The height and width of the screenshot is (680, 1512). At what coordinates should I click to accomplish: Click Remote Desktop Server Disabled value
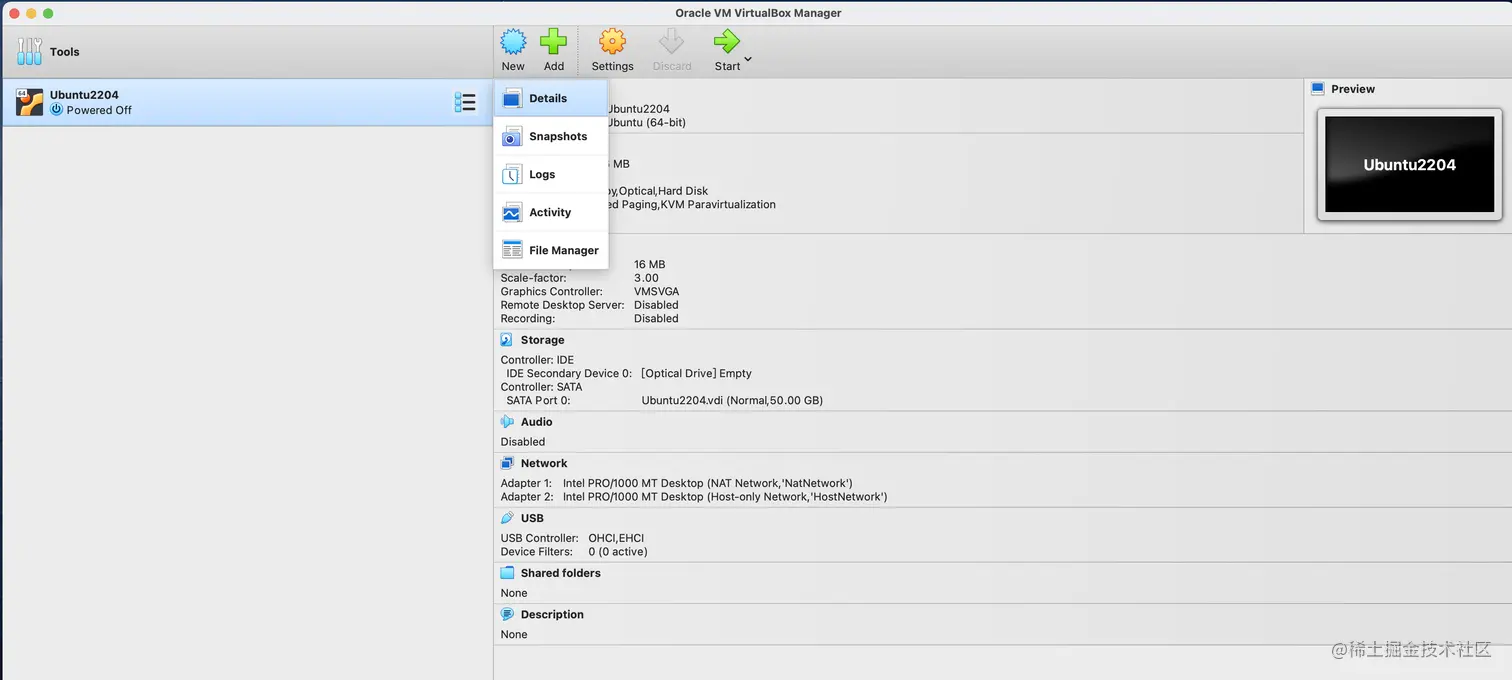656,305
